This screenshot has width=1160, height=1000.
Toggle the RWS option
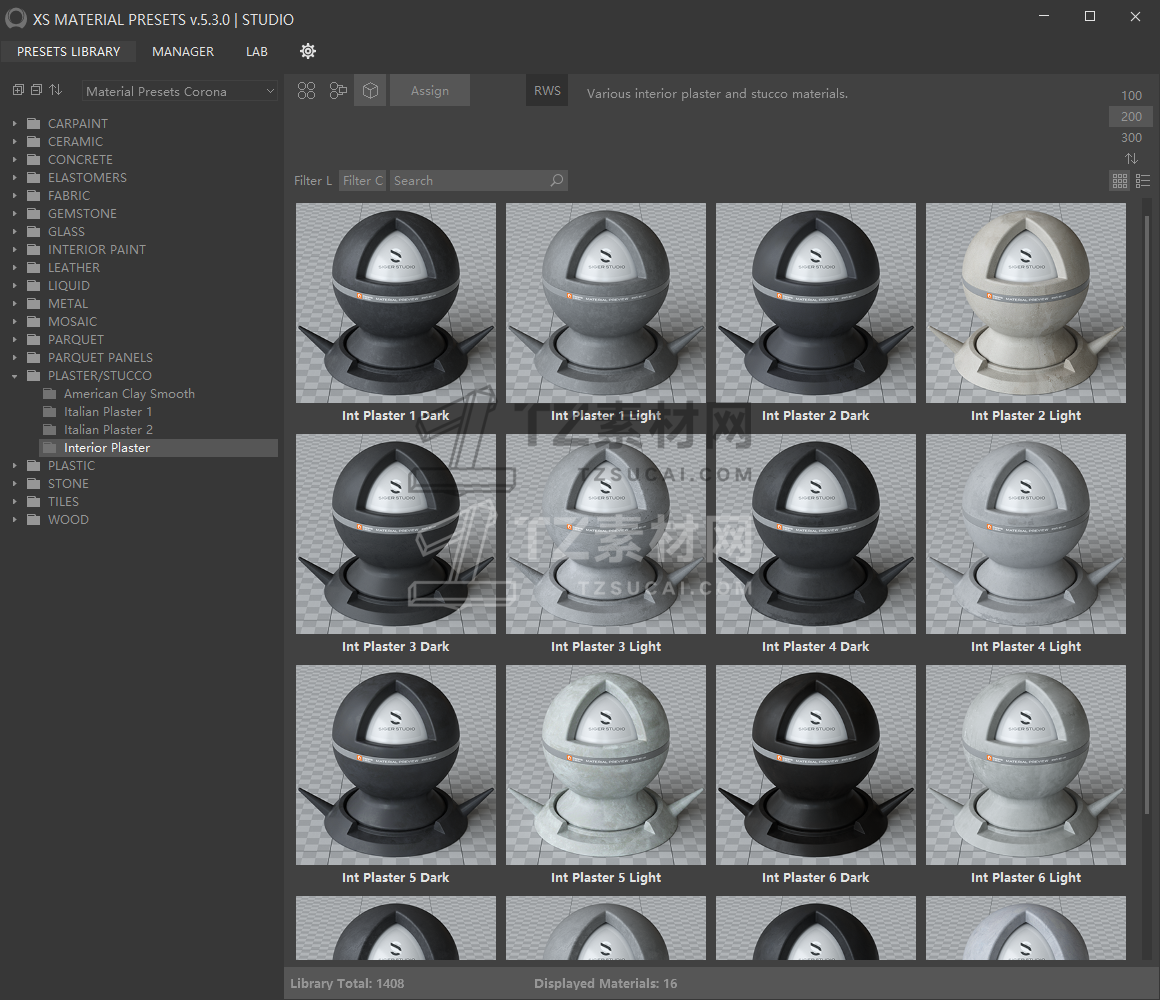(x=547, y=91)
